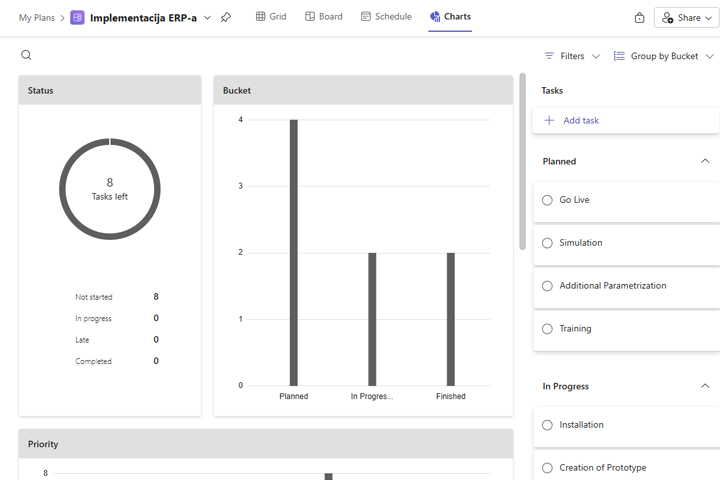Image resolution: width=720 pixels, height=480 pixels.
Task: Click the search magnifier icon
Action: point(27,56)
